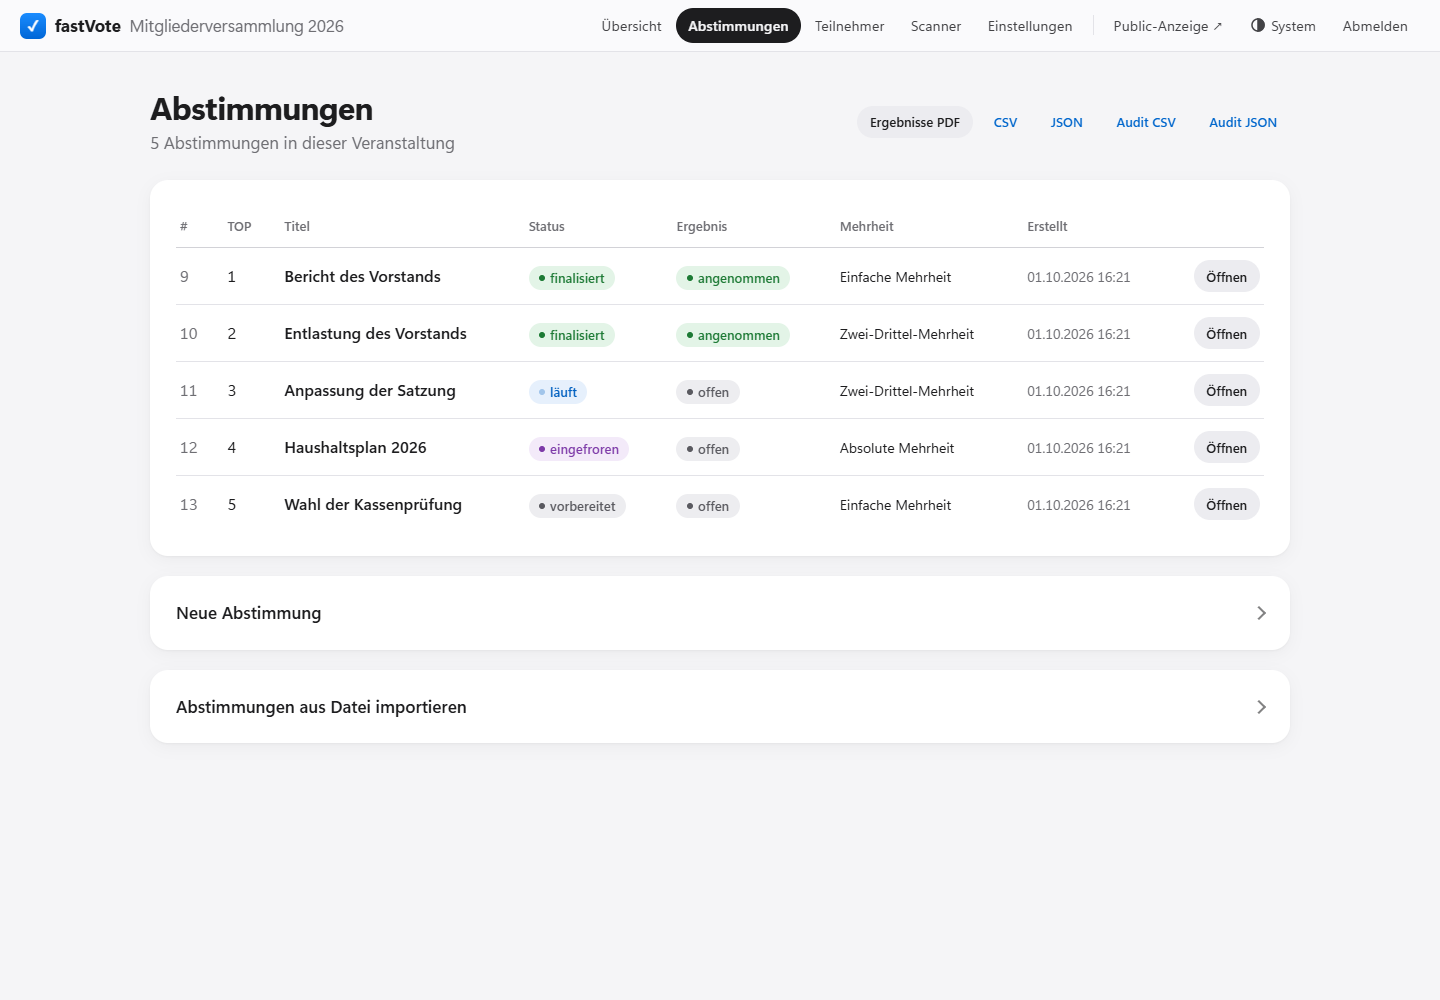The width and height of the screenshot is (1440, 1000).
Task: Expand the Neue Abstimmung section
Action: click(720, 613)
